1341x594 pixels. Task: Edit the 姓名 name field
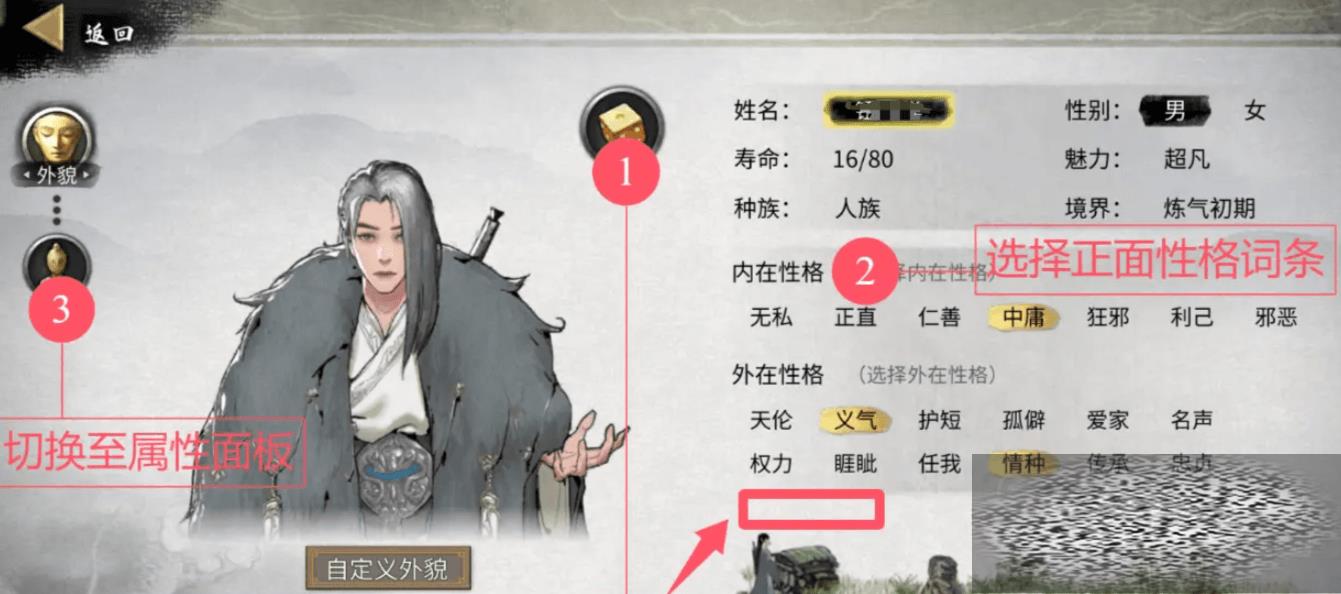[888, 110]
